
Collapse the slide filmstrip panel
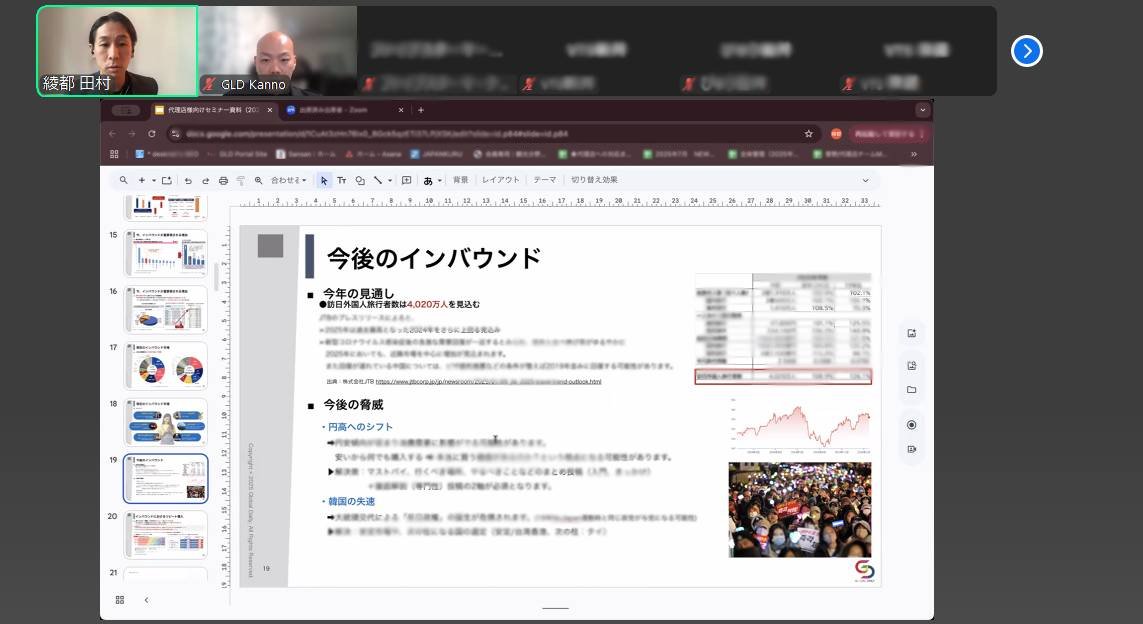[146, 599]
